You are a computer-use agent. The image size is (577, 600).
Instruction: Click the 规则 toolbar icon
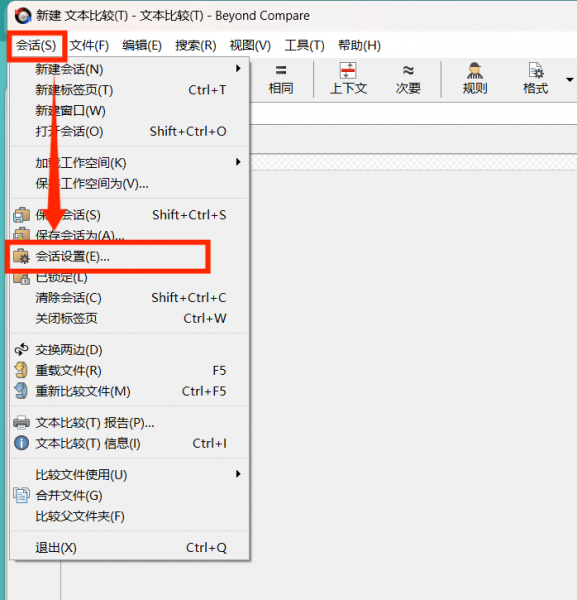(475, 80)
